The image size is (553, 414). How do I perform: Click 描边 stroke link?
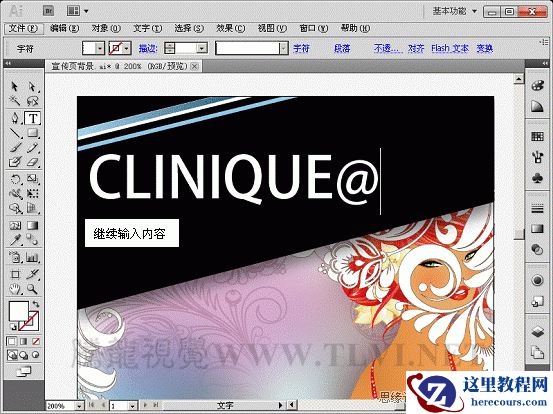point(147,48)
